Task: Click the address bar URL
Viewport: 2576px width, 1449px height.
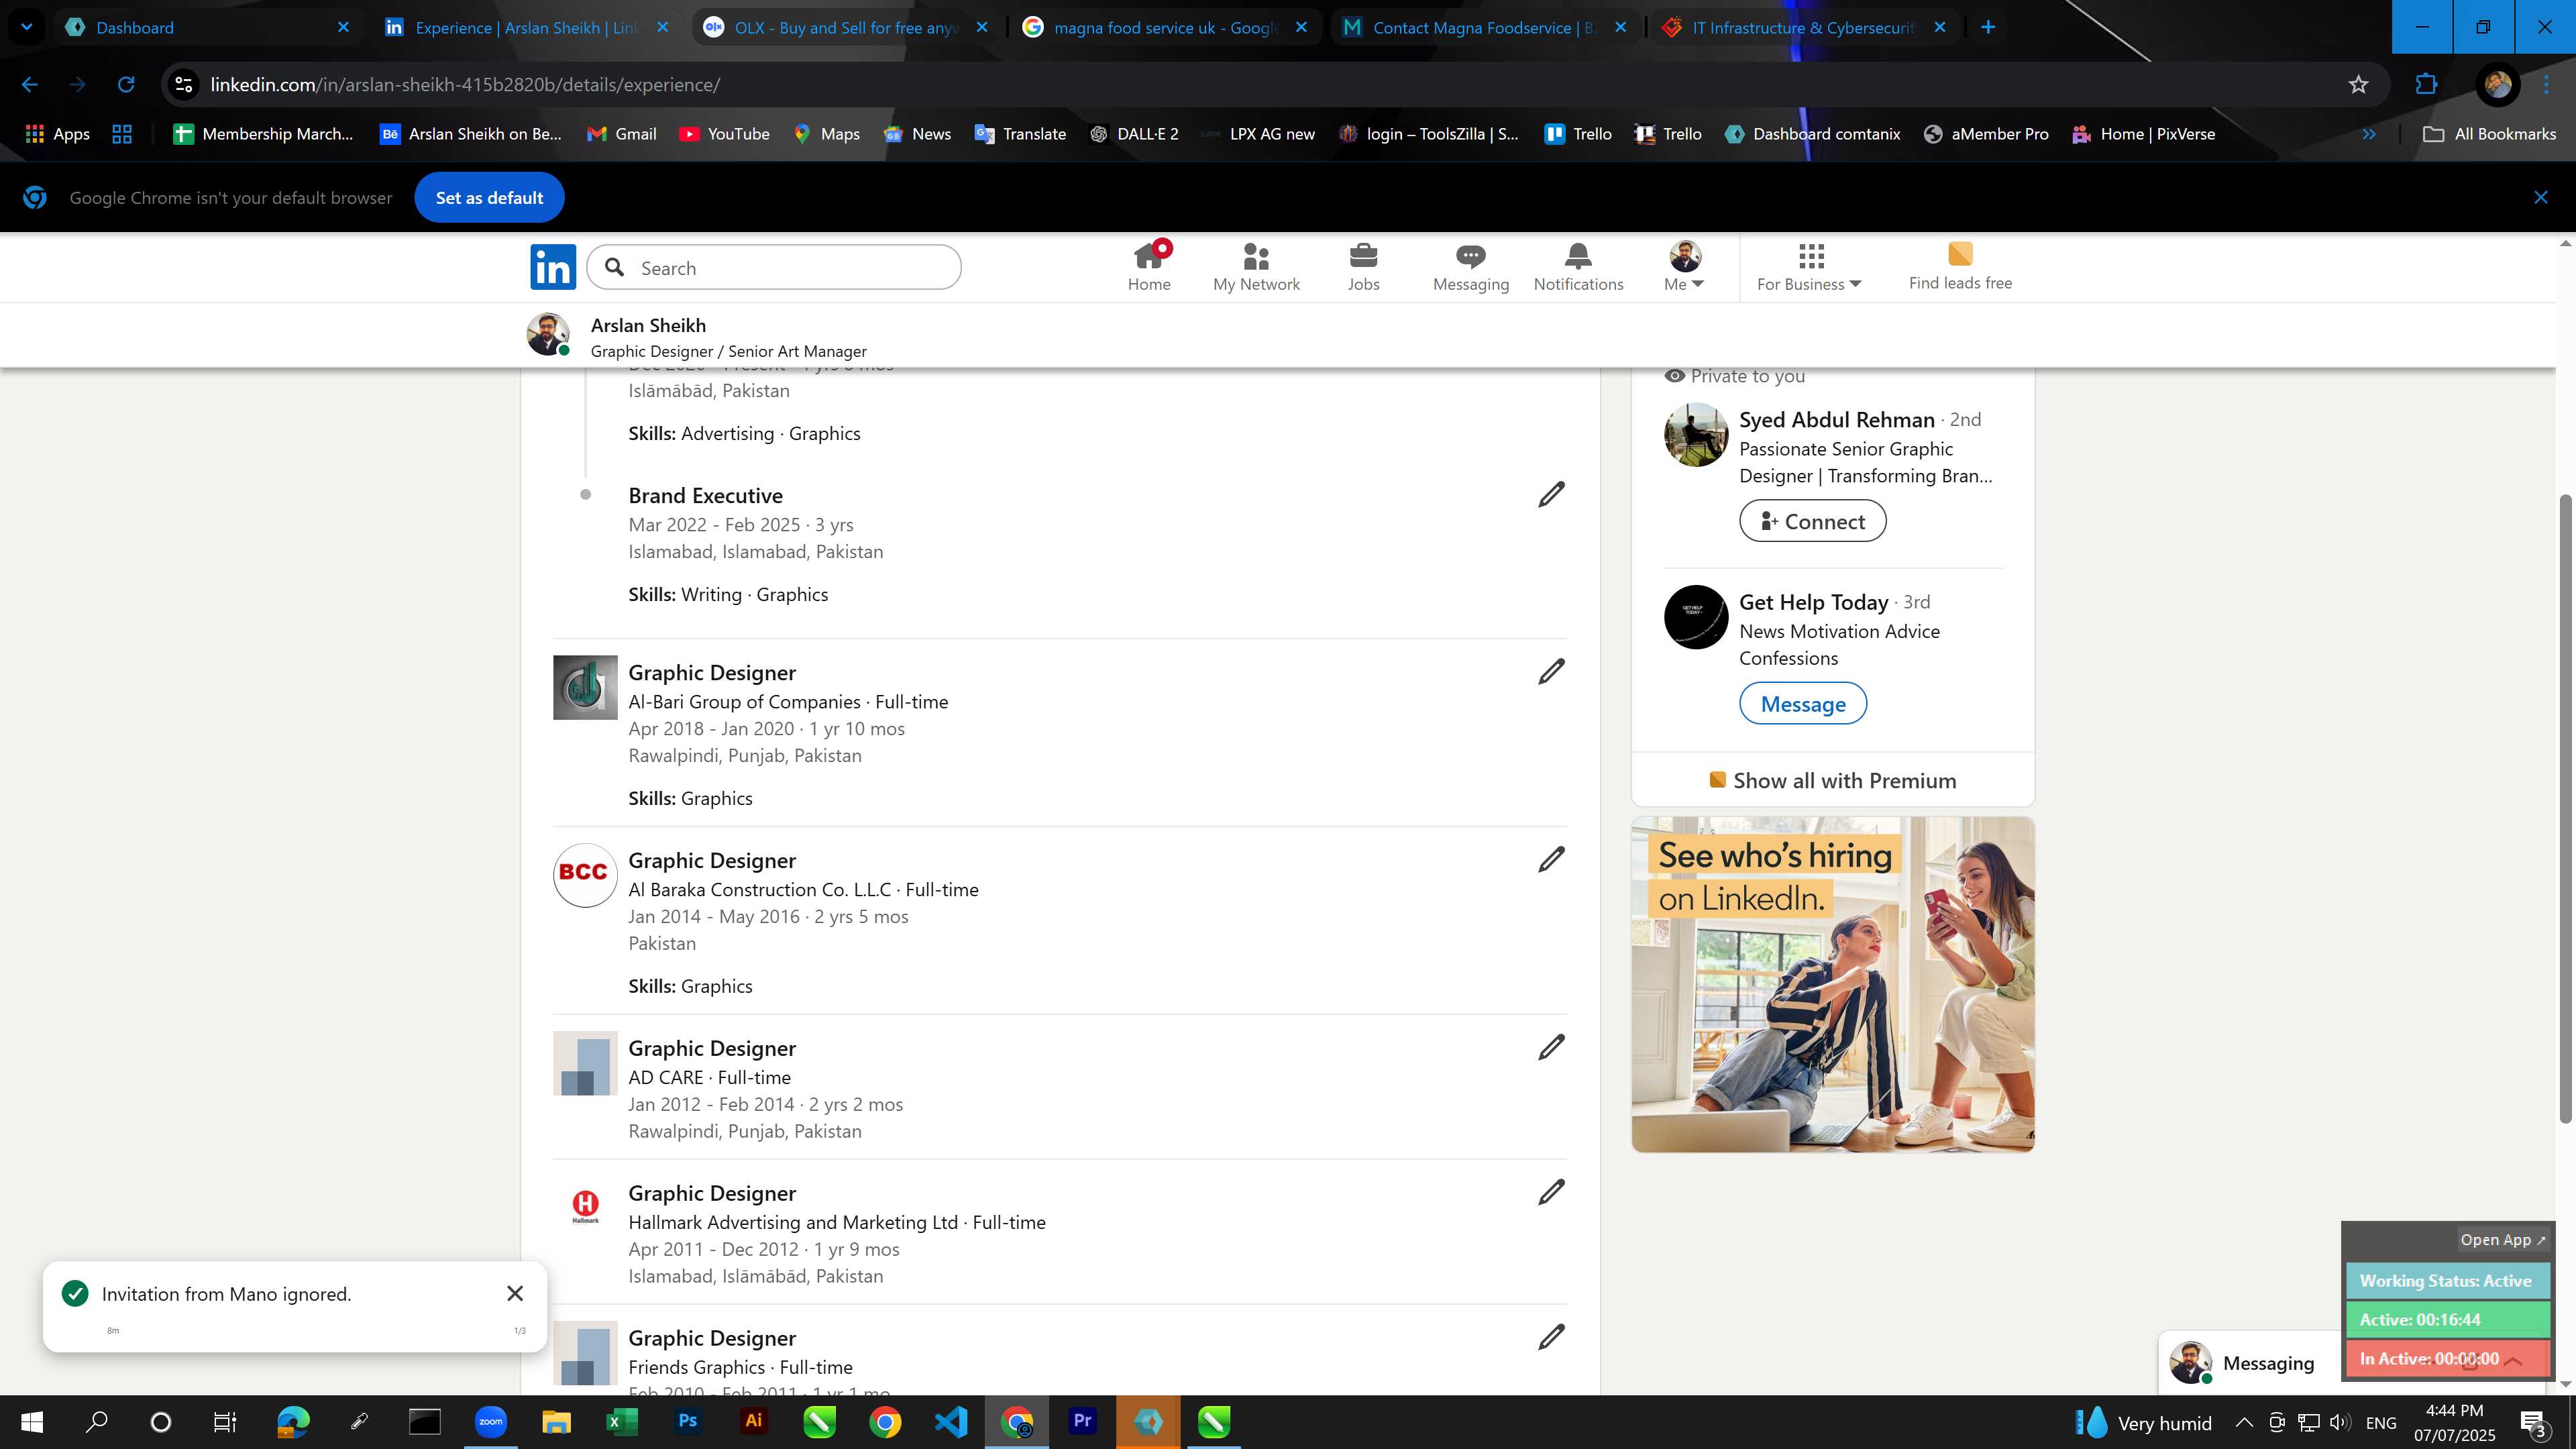Action: [465, 85]
